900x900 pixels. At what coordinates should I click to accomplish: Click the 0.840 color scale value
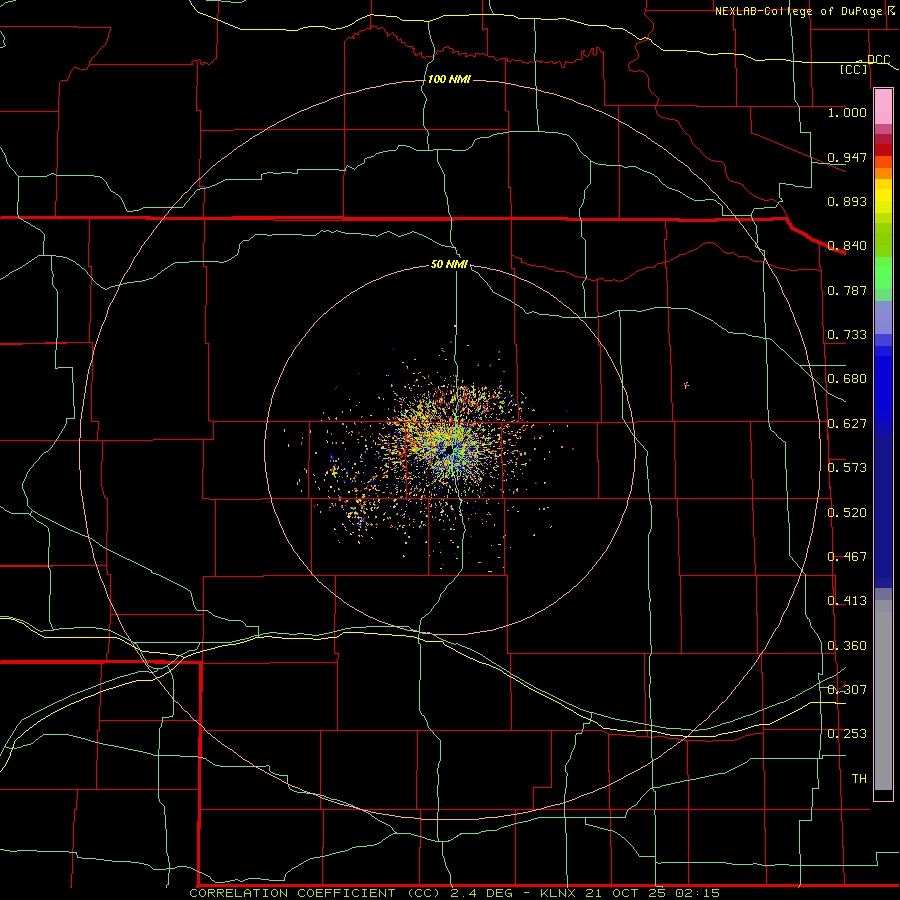click(x=847, y=246)
